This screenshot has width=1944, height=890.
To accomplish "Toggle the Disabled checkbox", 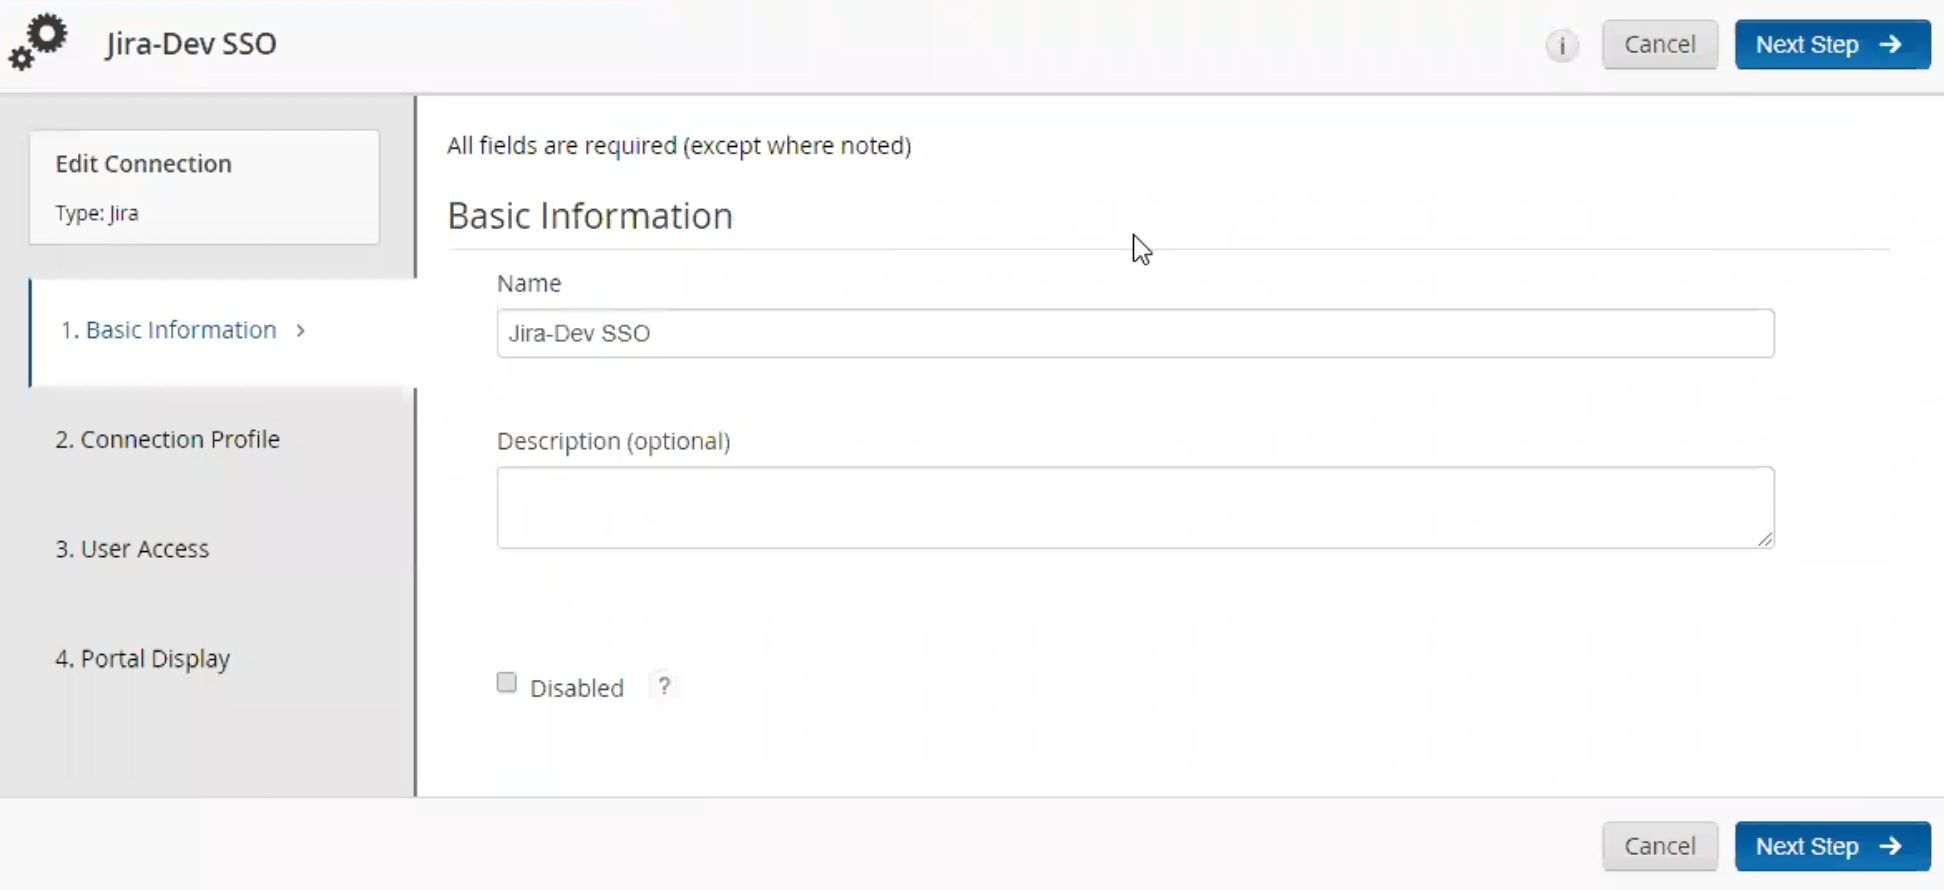I will (x=507, y=683).
